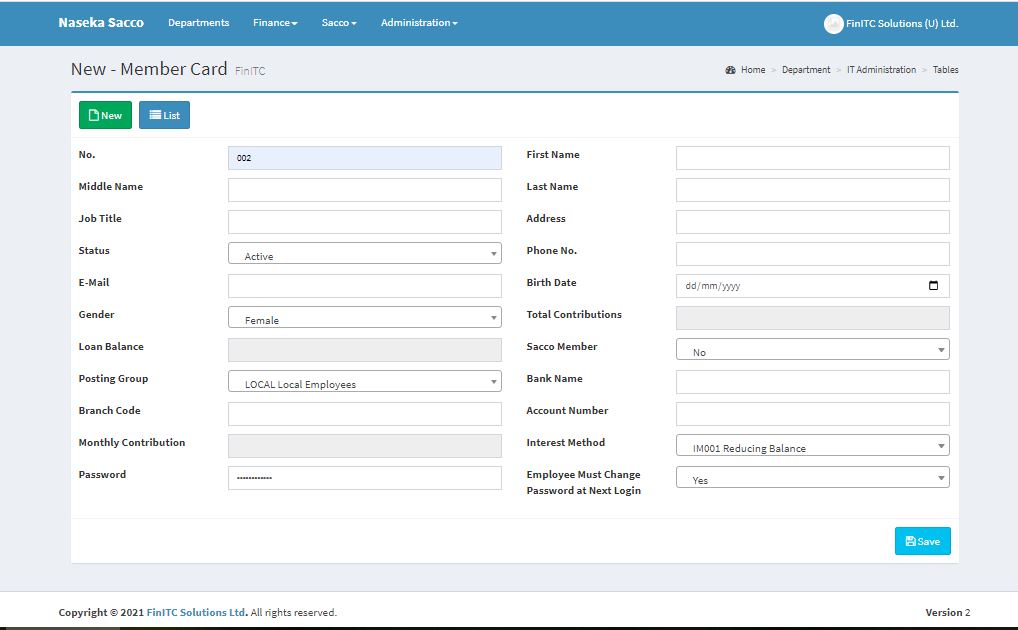Go to Departments in the navbar
Viewport: 1018px width, 630px height.
pos(198,23)
